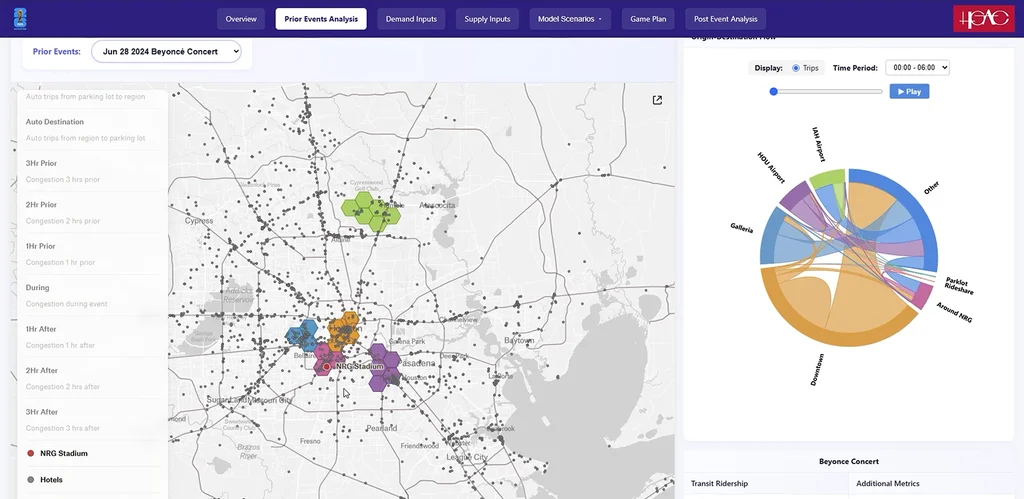This screenshot has width=1024, height=499.
Task: Click the Display label in flow panel
Action: pyautogui.click(x=769, y=68)
